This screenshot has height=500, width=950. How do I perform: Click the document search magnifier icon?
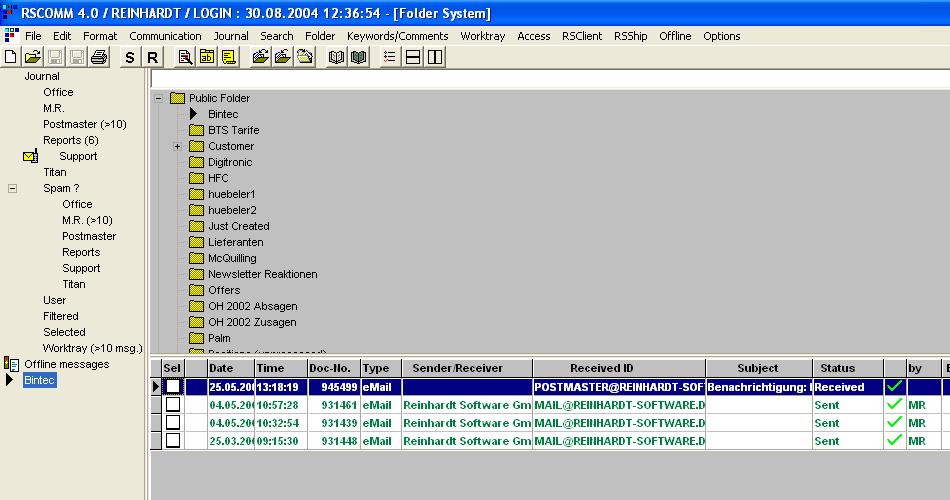(x=185, y=58)
